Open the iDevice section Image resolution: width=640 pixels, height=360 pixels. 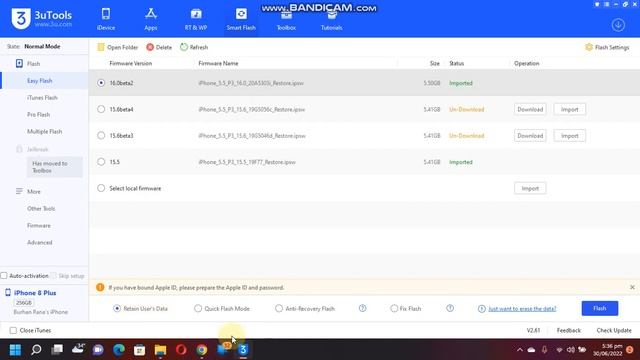tap(106, 19)
